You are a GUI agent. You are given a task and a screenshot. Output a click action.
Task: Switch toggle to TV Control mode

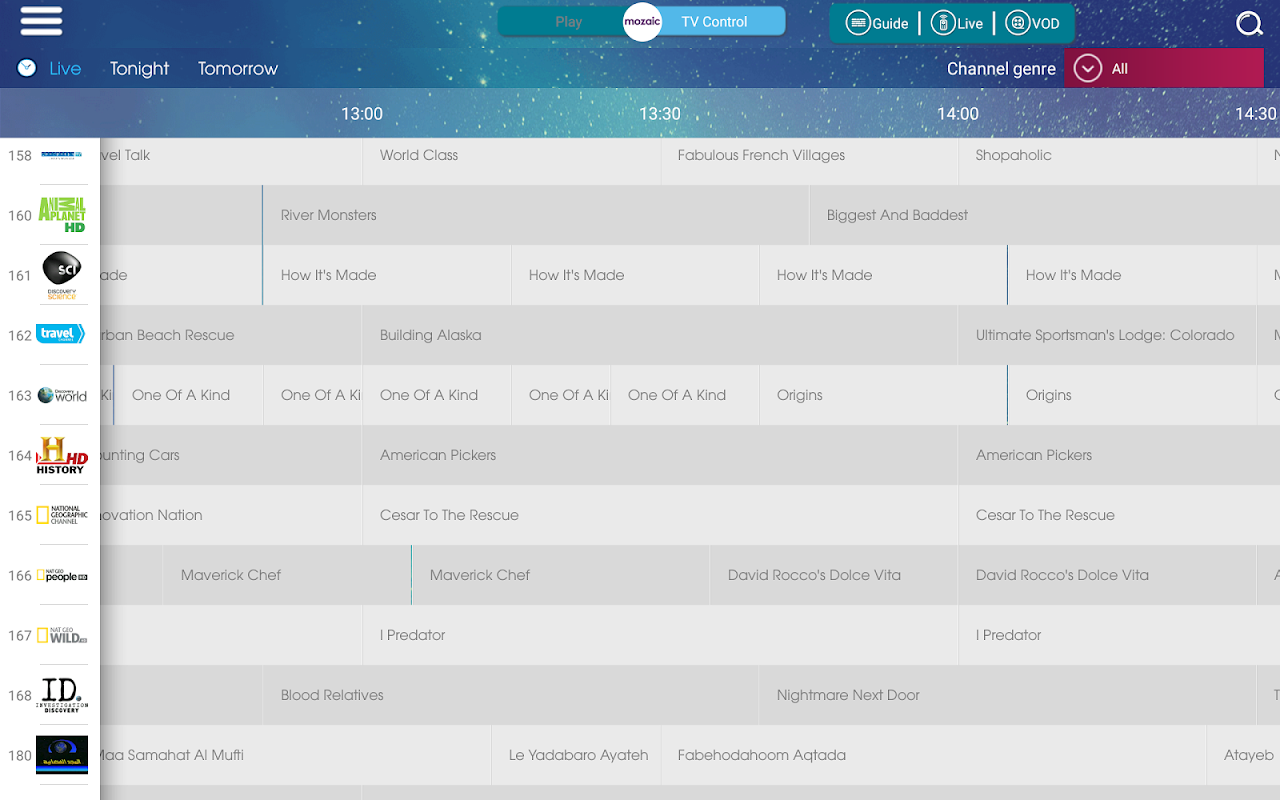click(x=714, y=22)
